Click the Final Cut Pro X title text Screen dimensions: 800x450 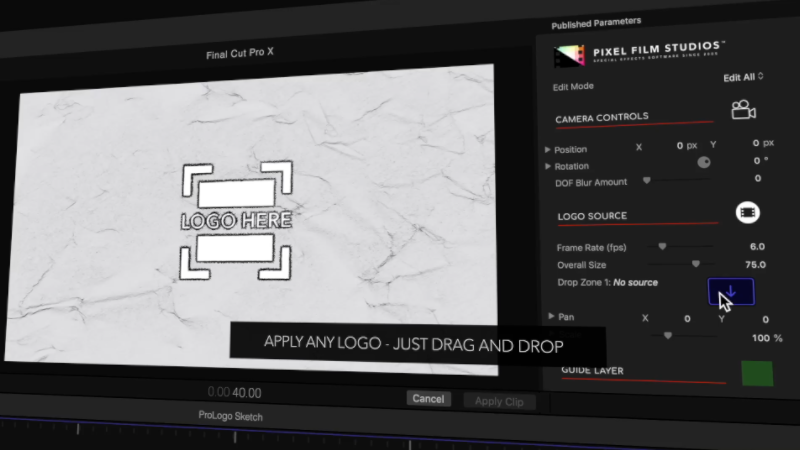point(240,53)
